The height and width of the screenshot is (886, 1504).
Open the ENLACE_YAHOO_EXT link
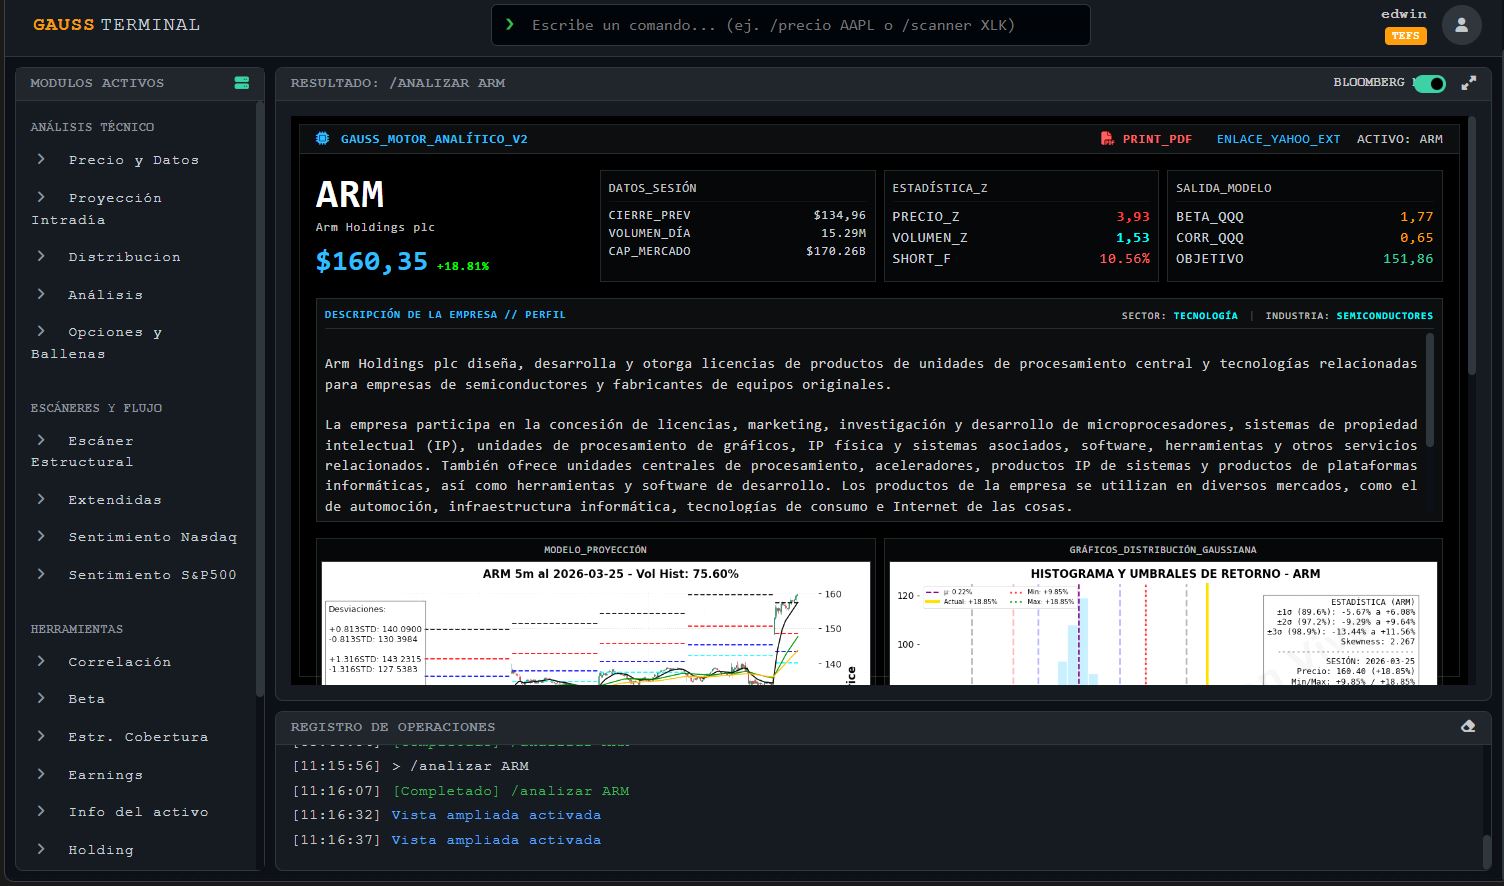(1277, 139)
